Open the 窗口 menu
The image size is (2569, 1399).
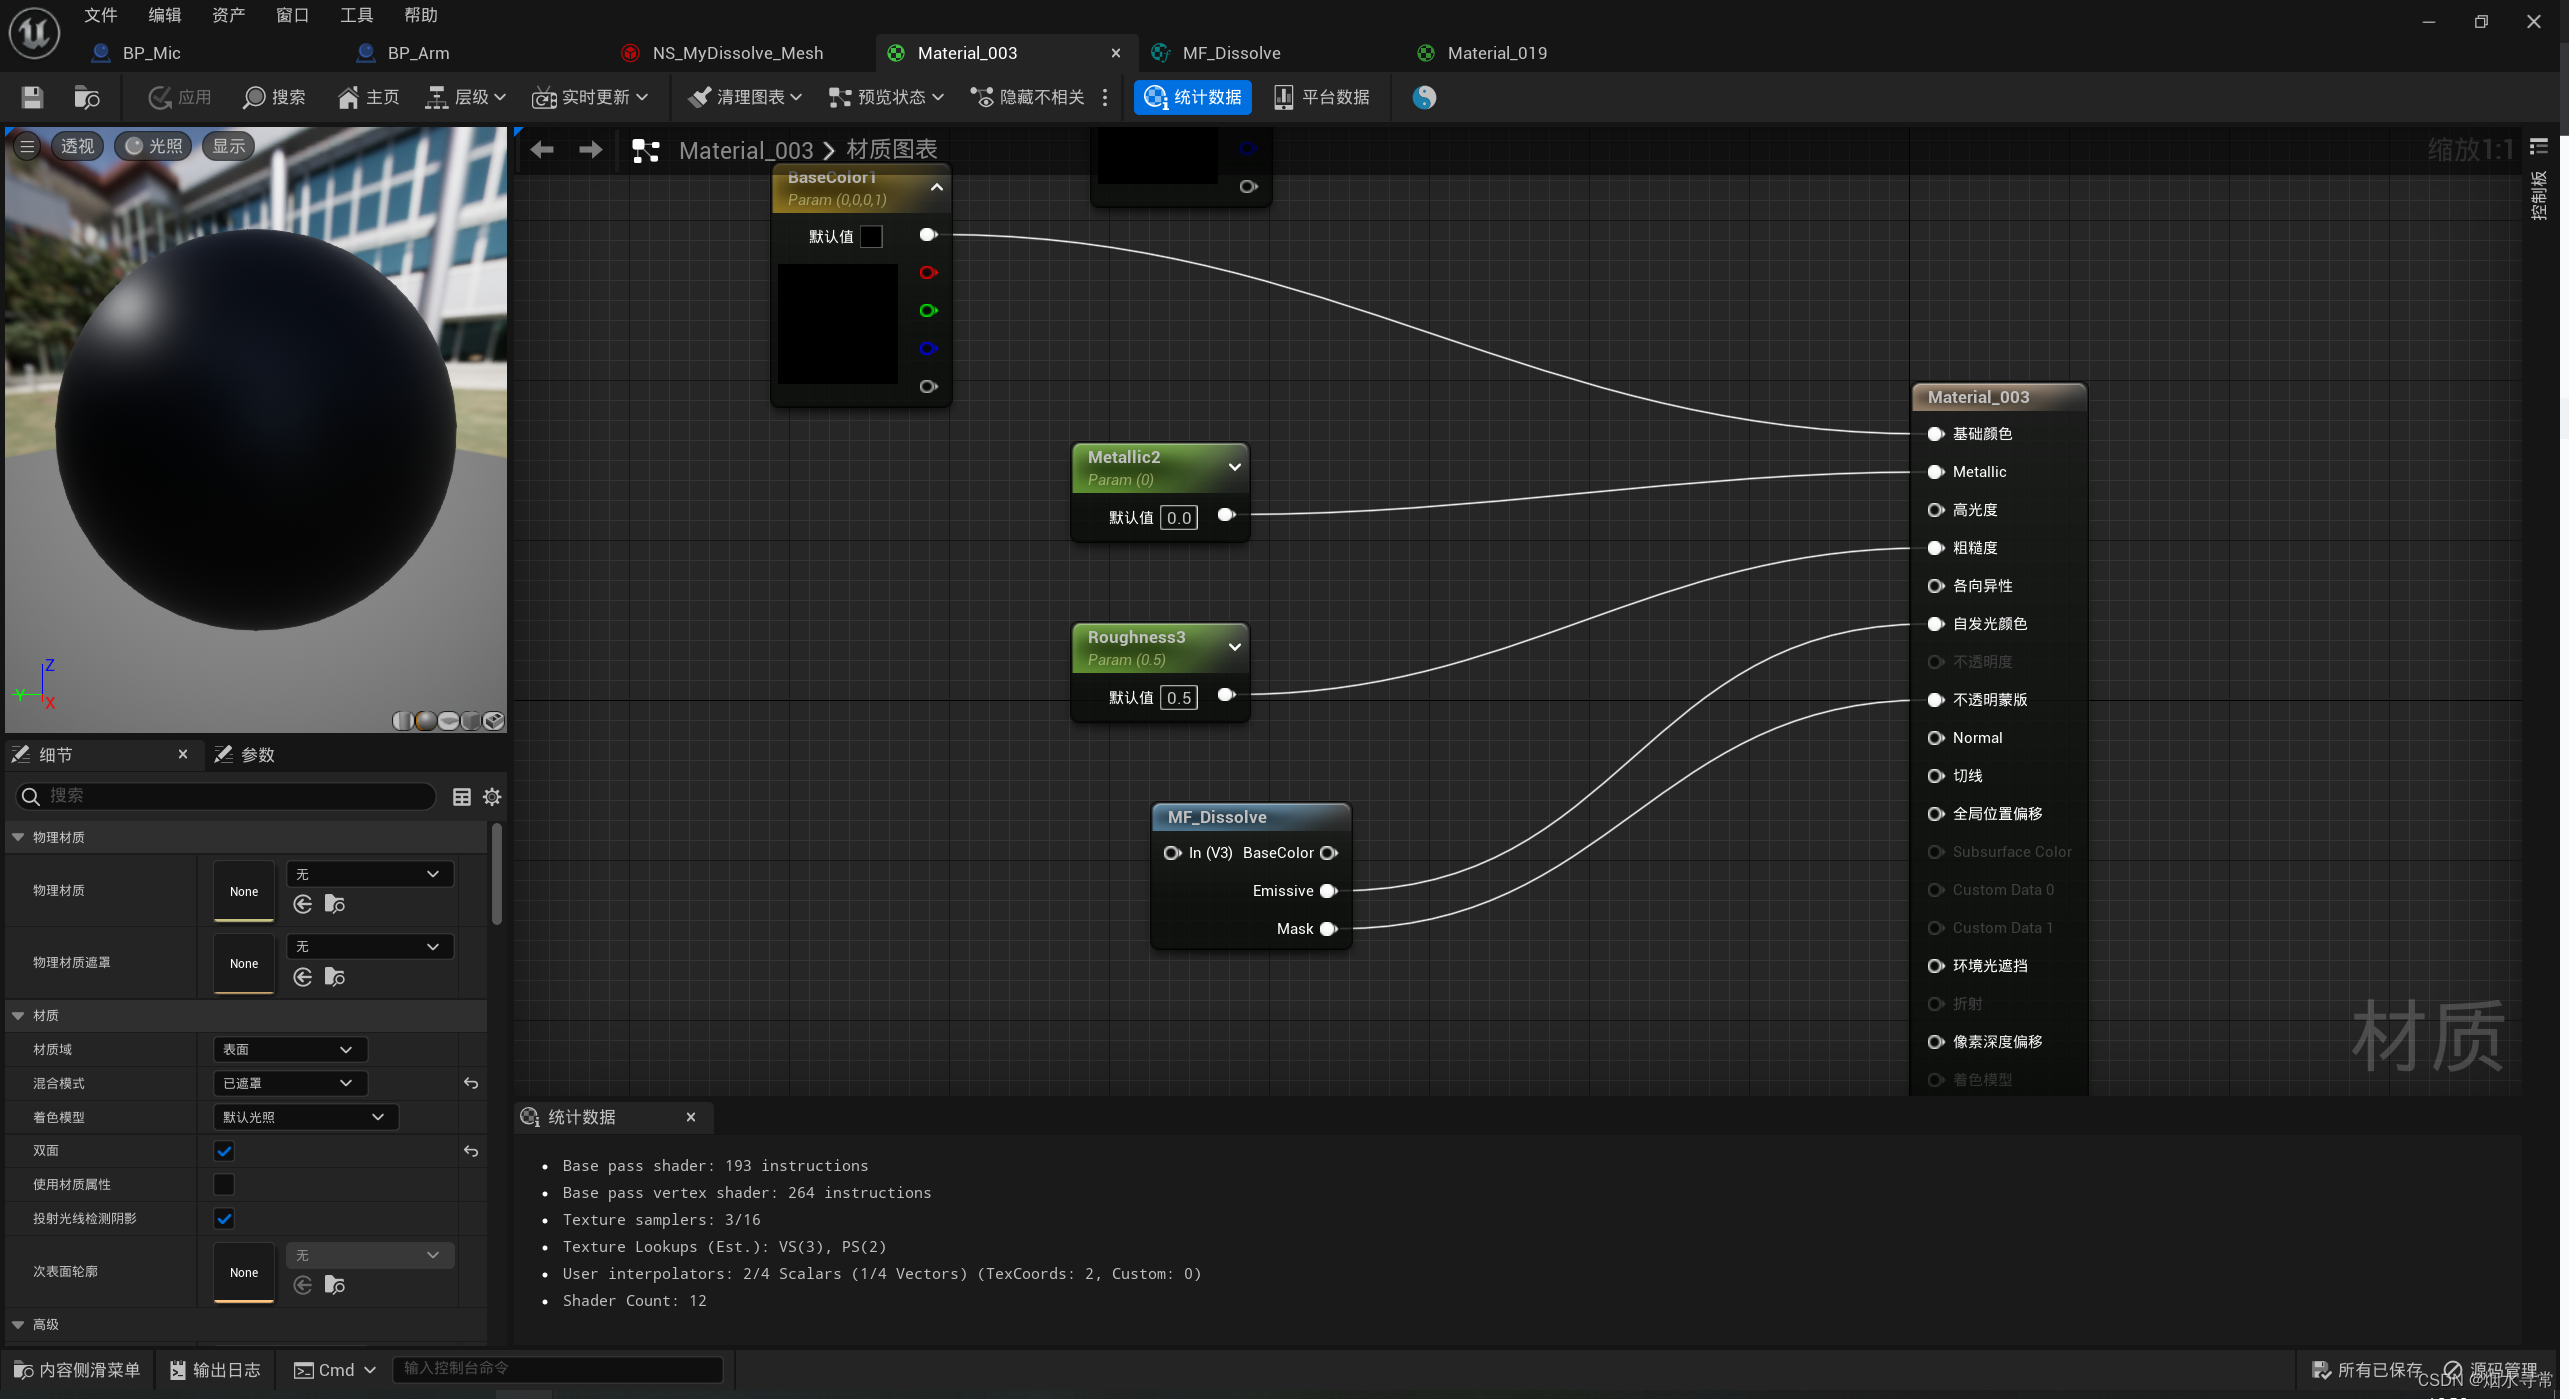click(x=291, y=14)
